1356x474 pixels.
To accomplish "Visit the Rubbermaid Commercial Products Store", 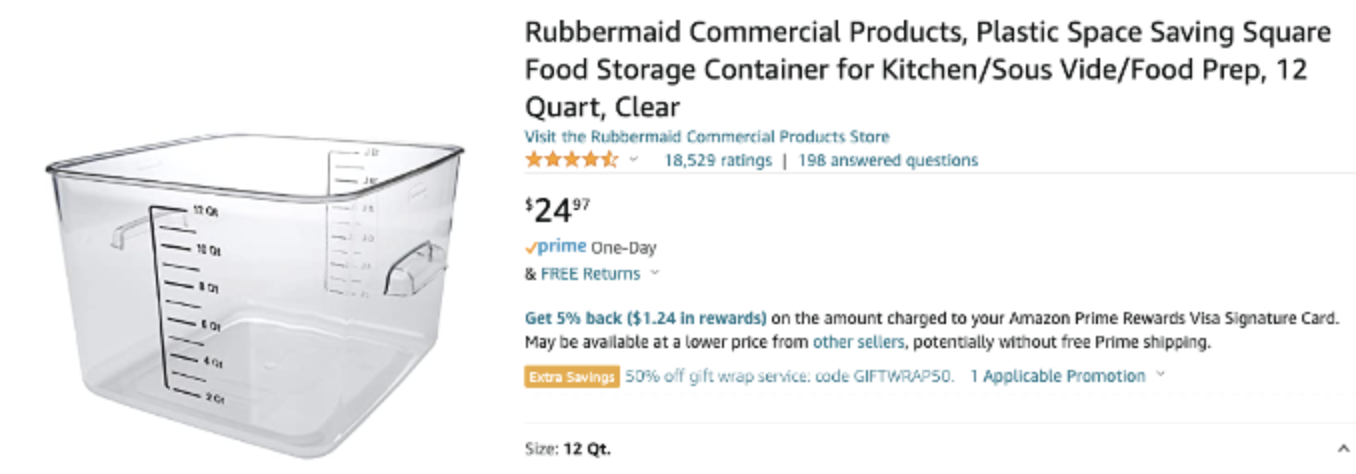I will pyautogui.click(x=706, y=137).
